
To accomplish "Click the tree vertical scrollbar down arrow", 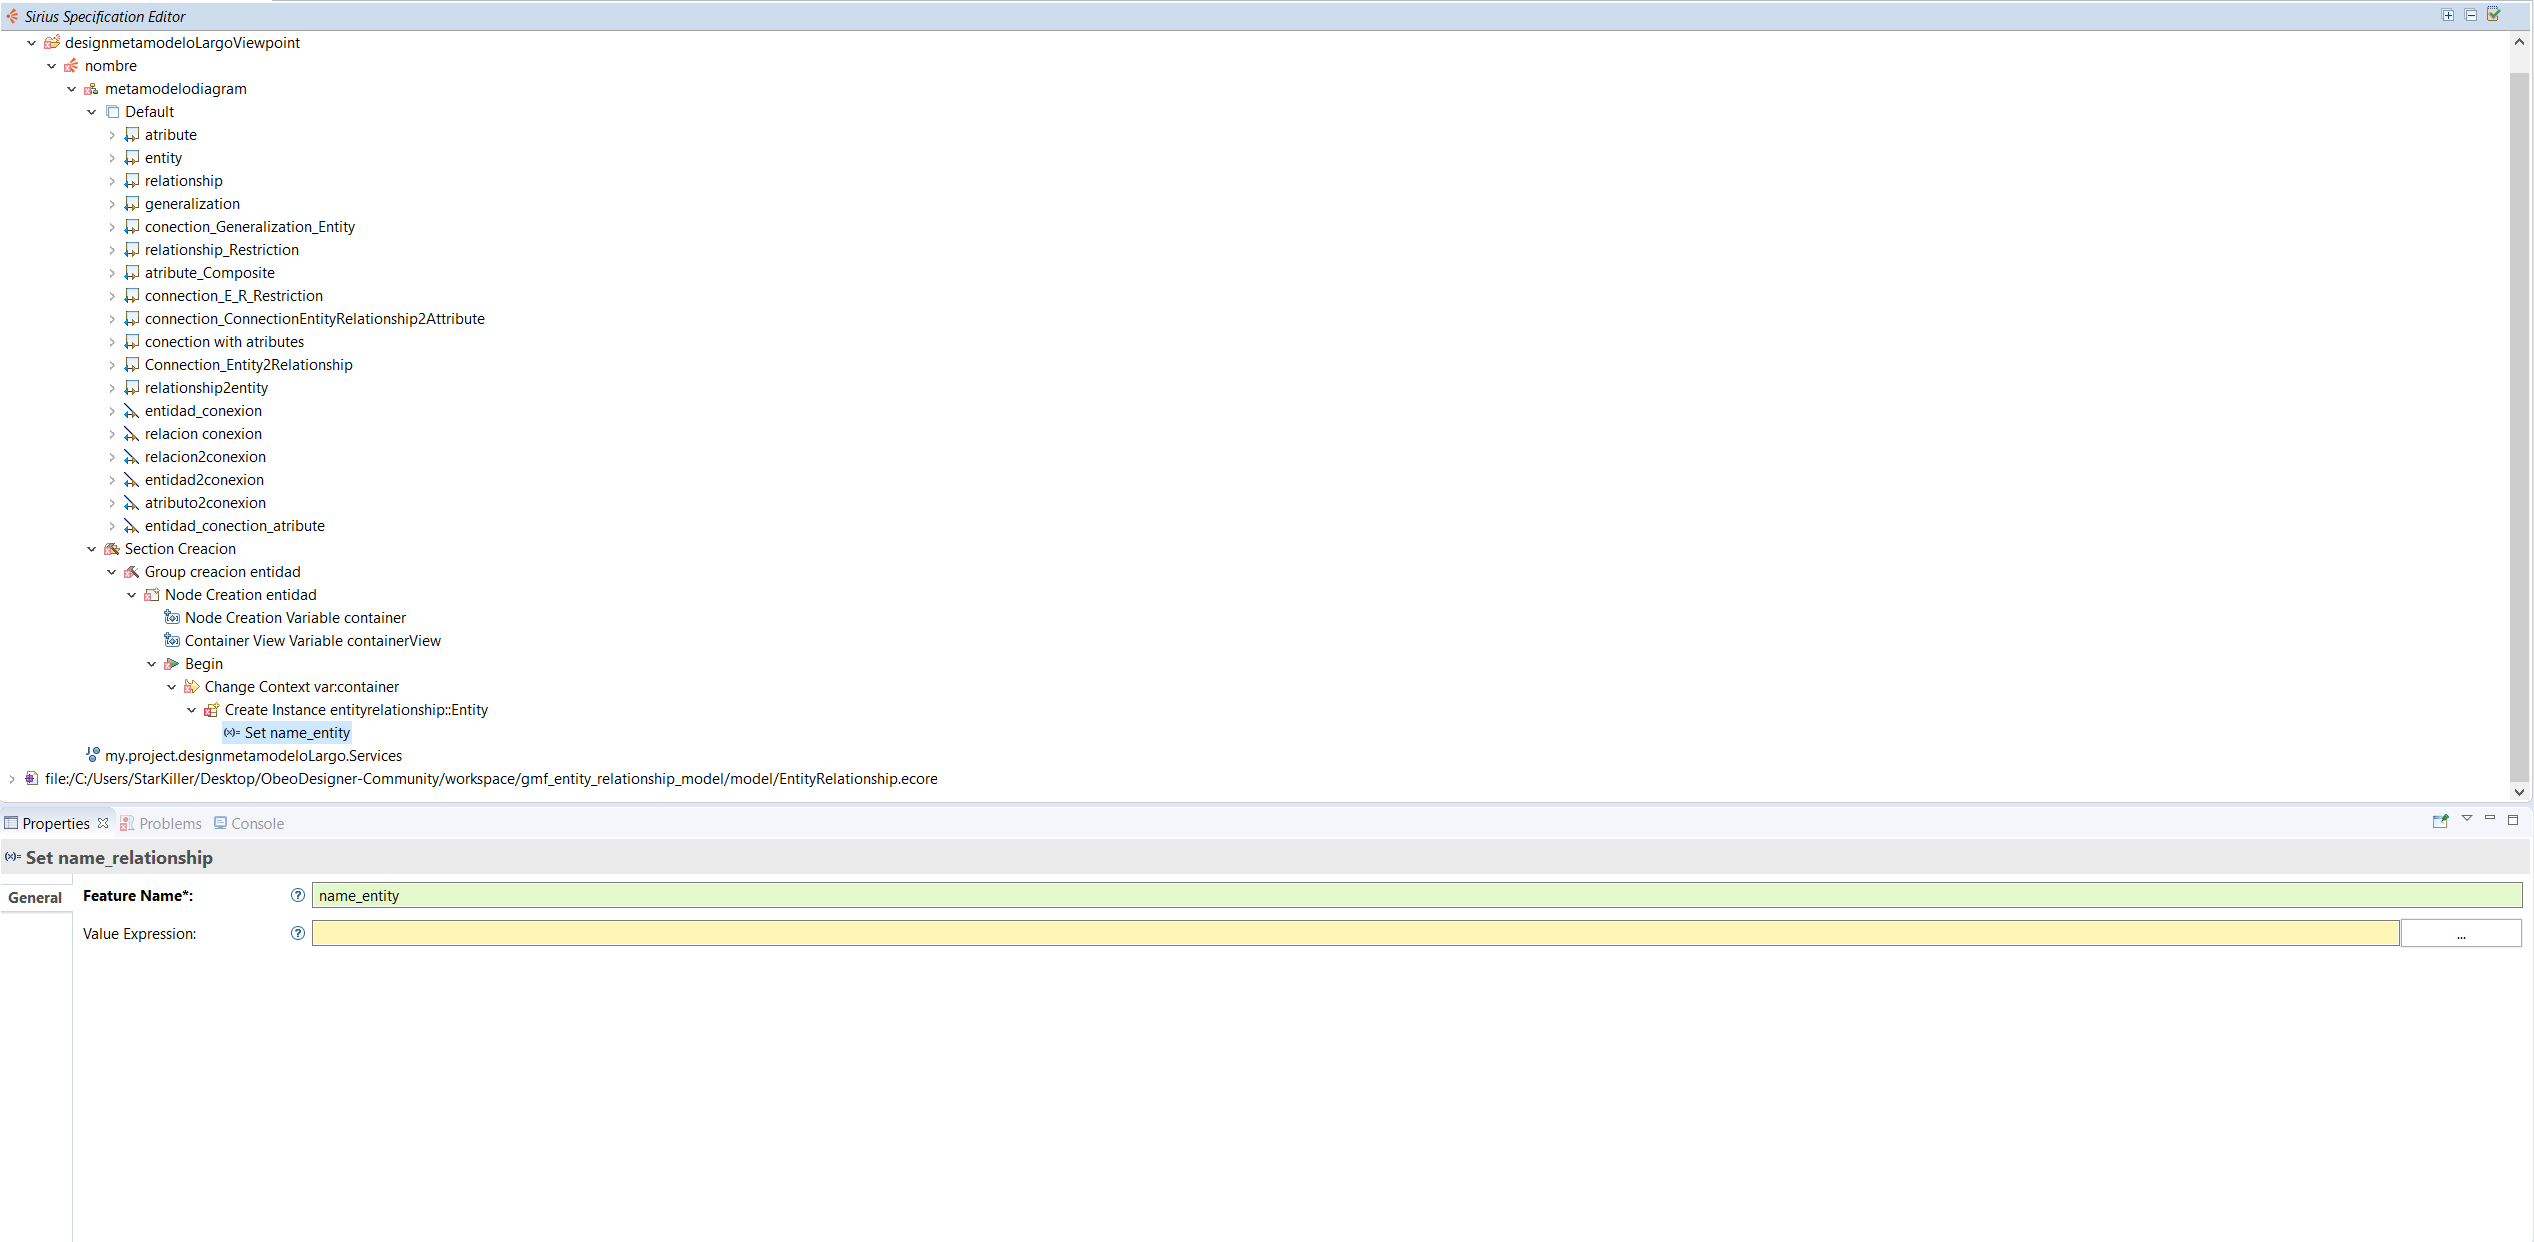I will click(2519, 792).
